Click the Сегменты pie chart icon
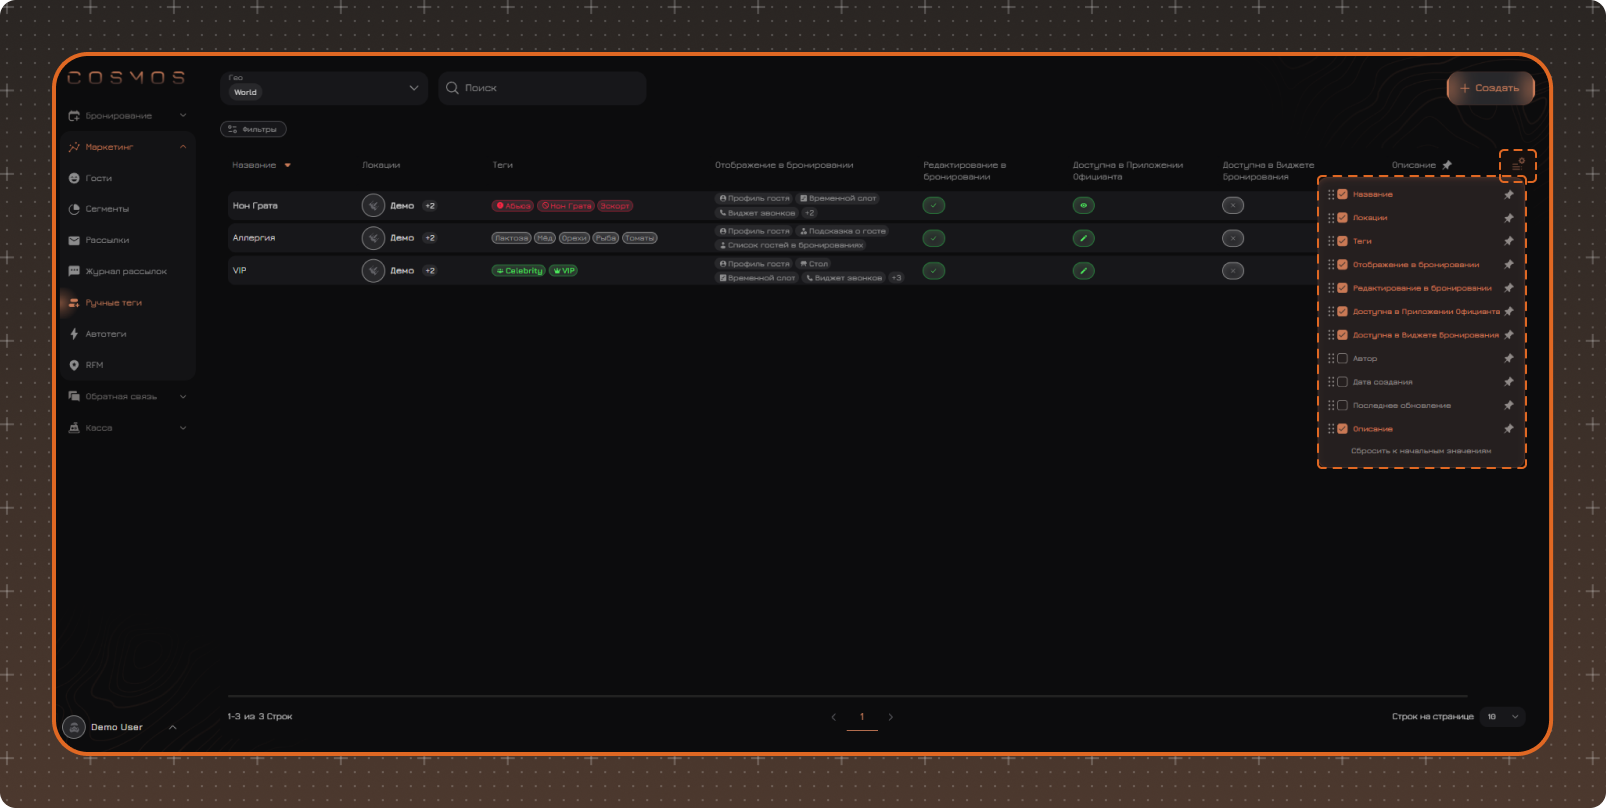The height and width of the screenshot is (808, 1606). (74, 209)
